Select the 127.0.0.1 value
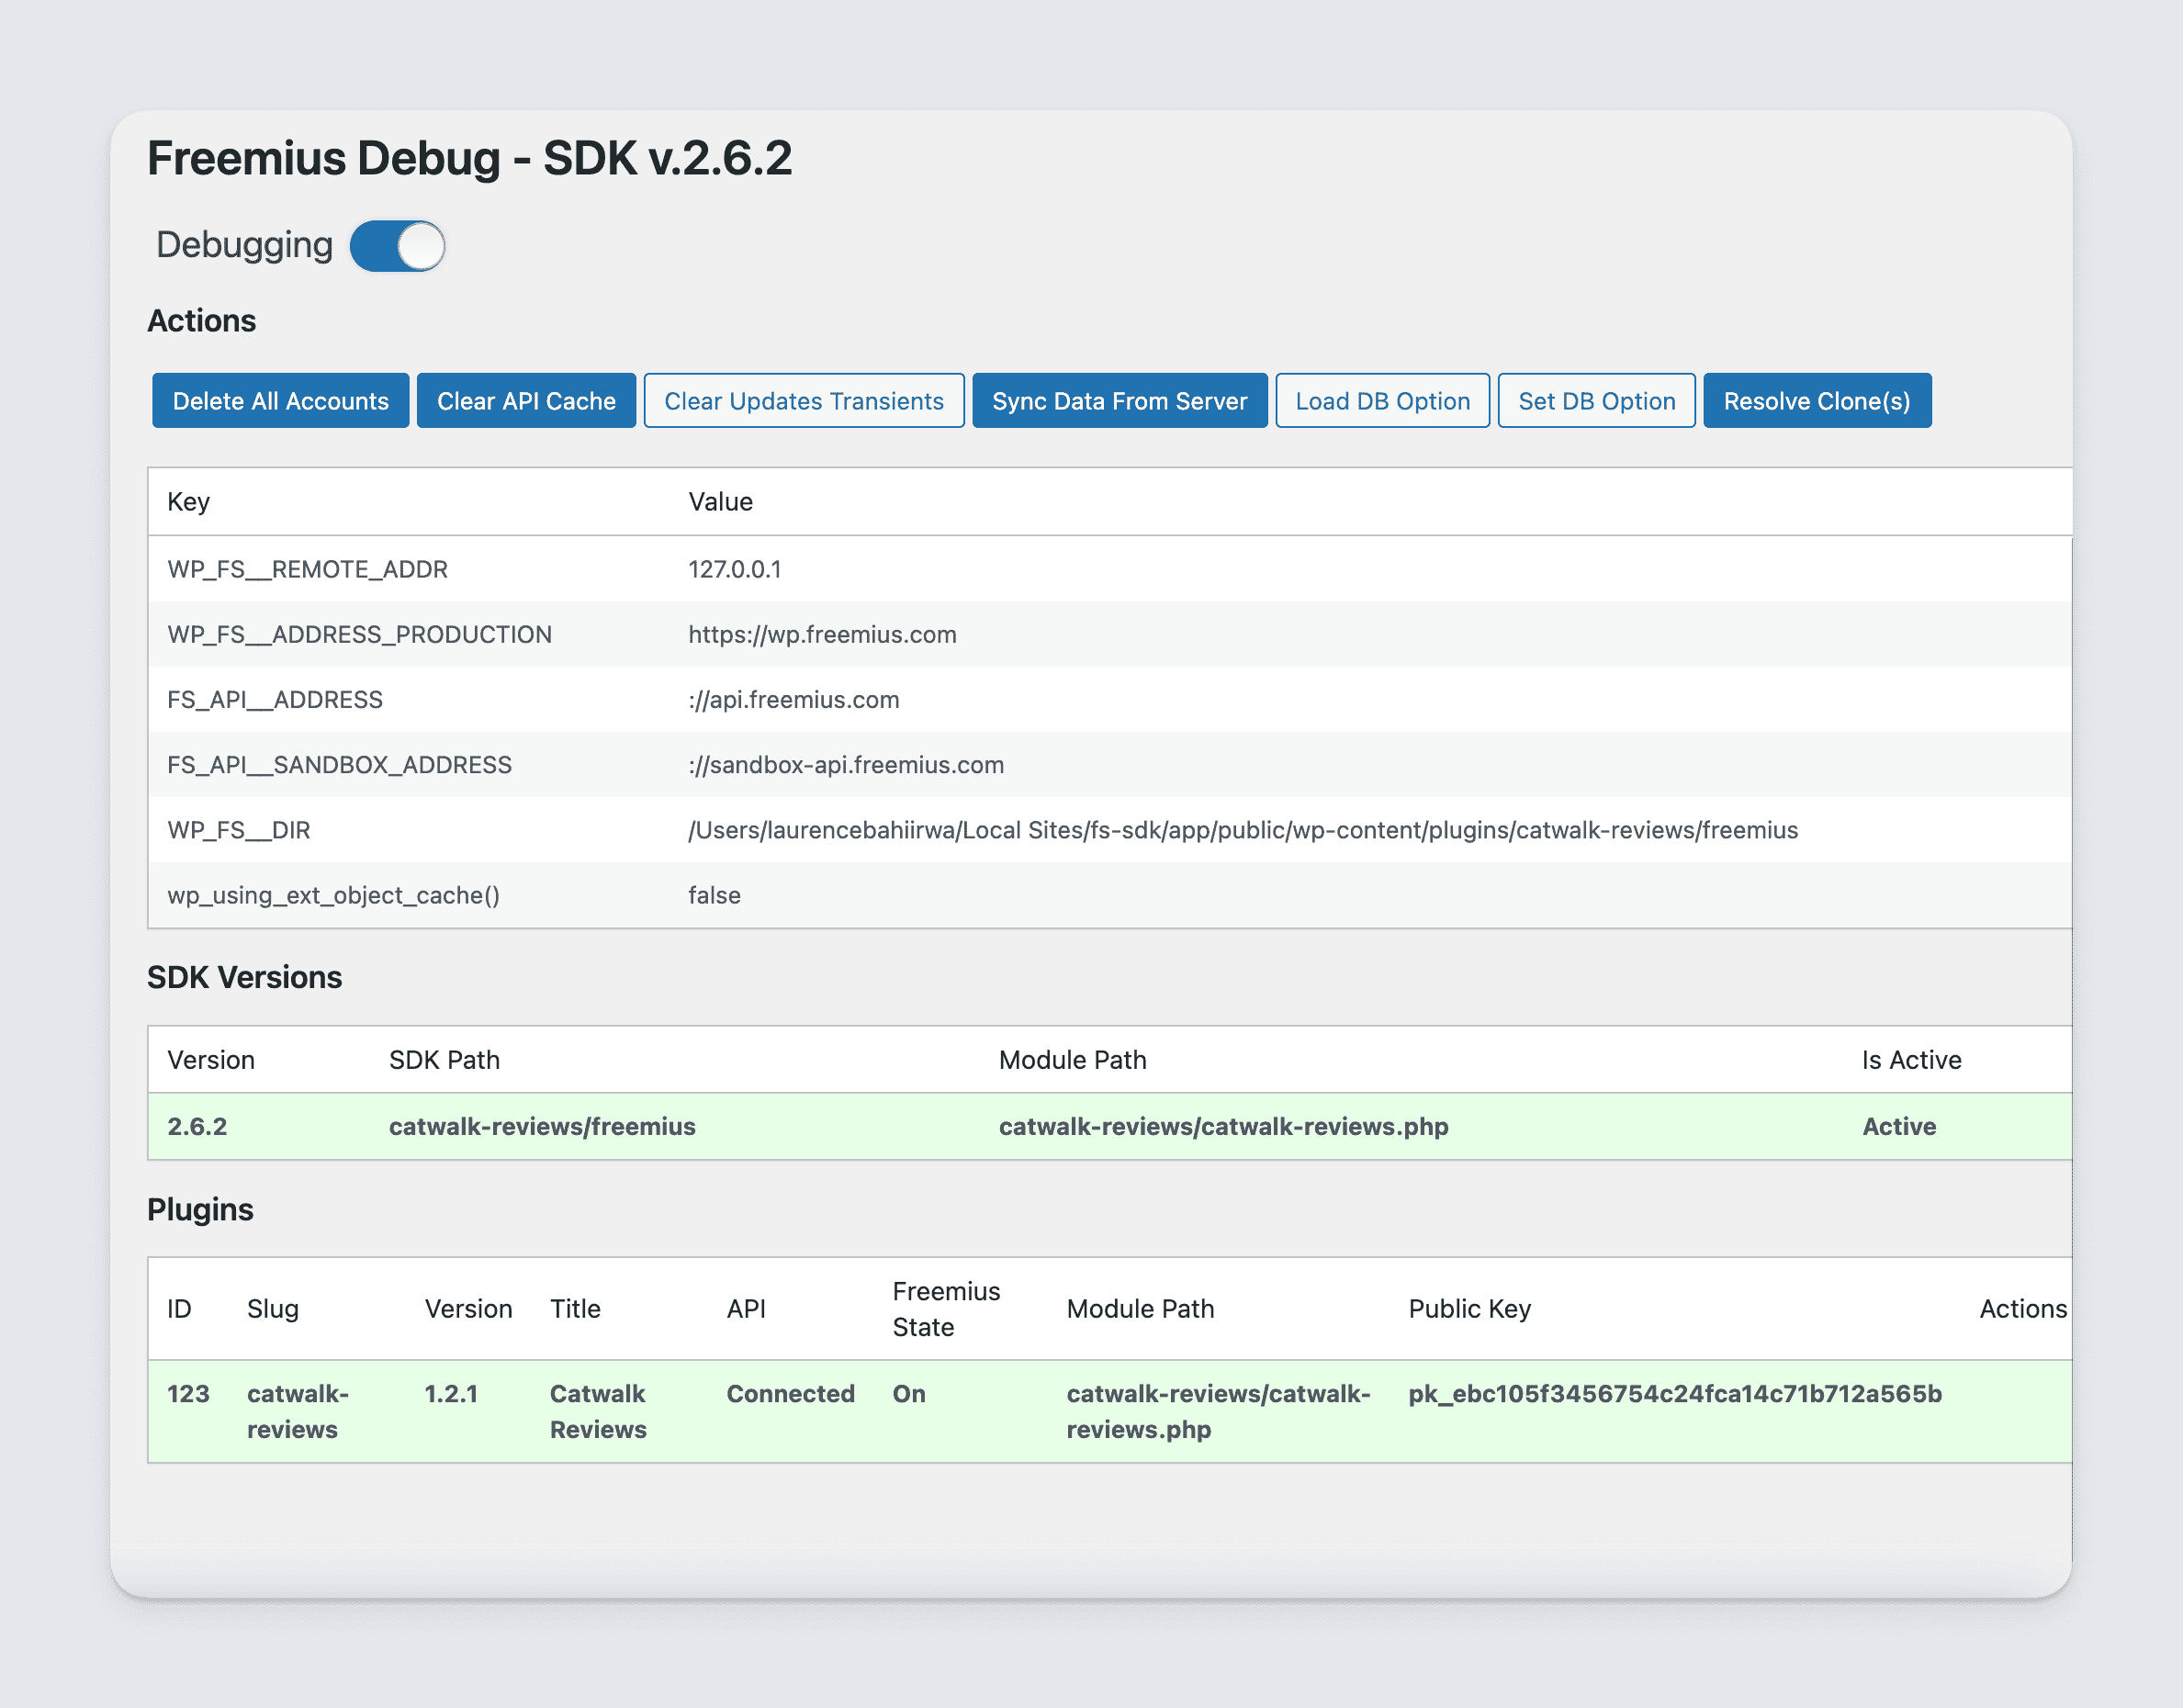 click(735, 569)
